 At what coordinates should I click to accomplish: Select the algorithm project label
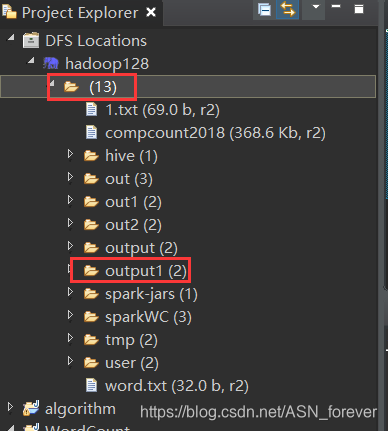click(x=80, y=409)
